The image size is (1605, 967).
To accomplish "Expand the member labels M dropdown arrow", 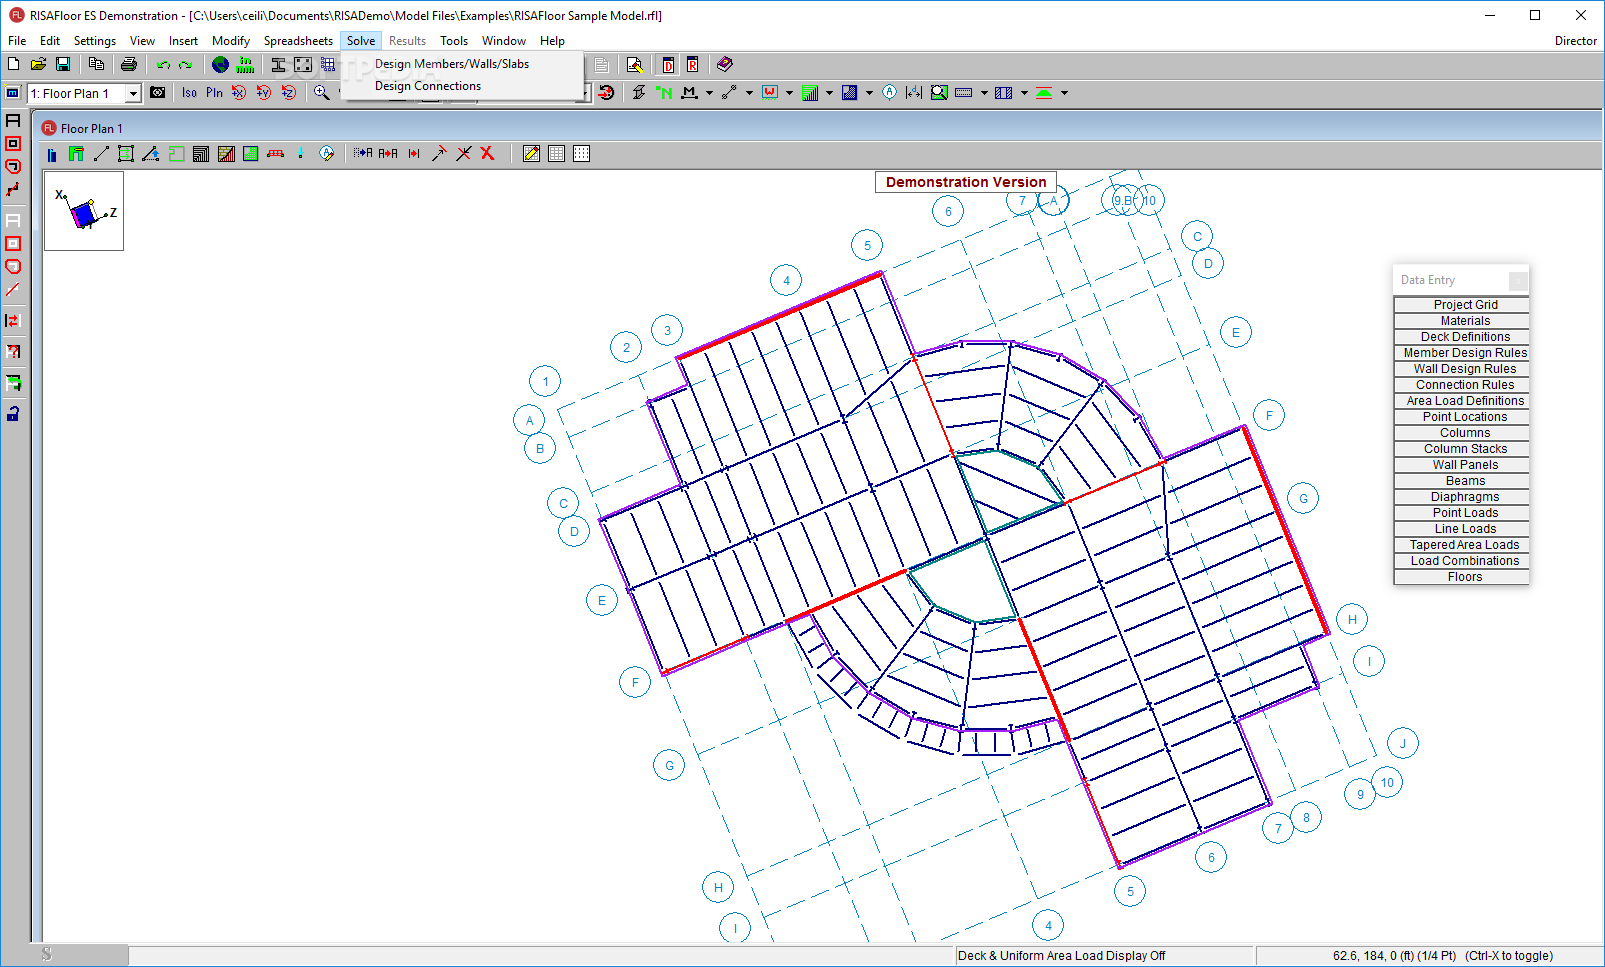I will coord(709,93).
